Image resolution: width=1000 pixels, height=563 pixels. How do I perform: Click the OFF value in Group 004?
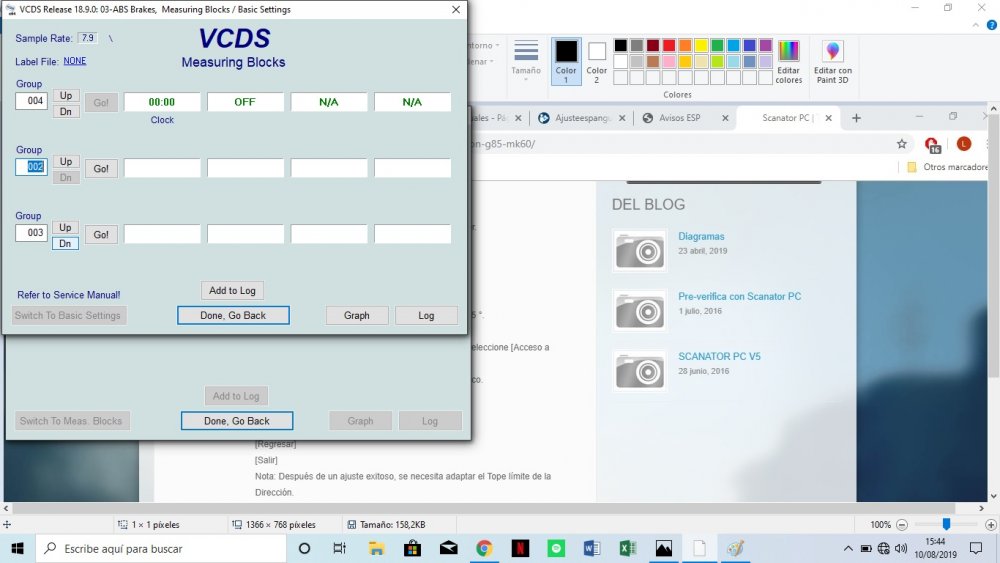(x=245, y=102)
